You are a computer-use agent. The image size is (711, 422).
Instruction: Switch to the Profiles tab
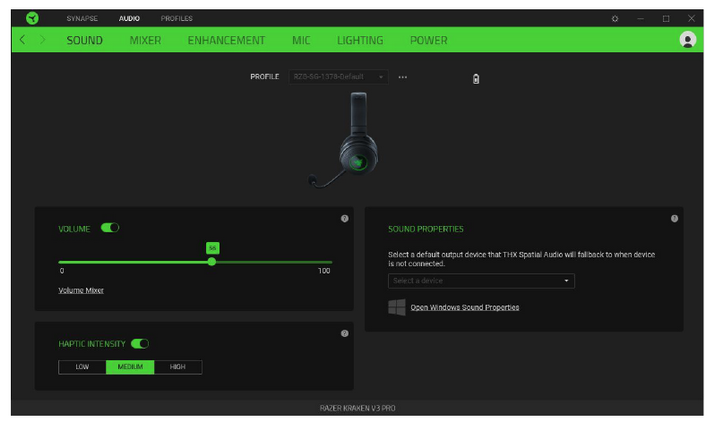coord(176,19)
